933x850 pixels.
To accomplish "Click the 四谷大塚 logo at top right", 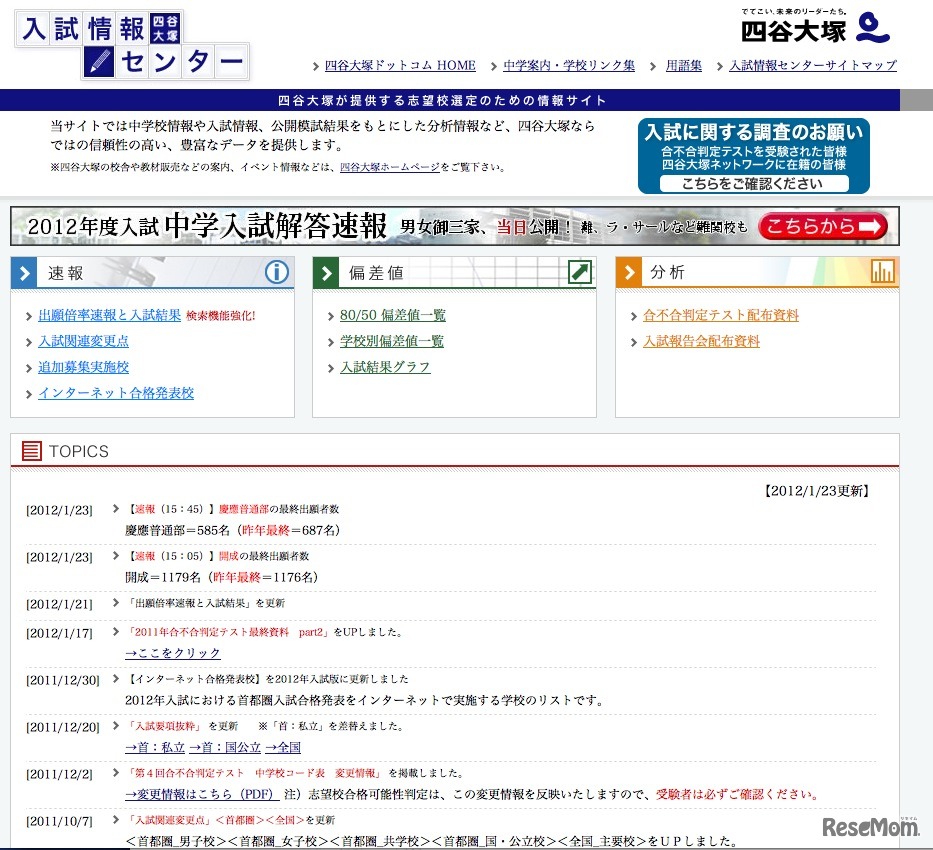I will tap(815, 27).
